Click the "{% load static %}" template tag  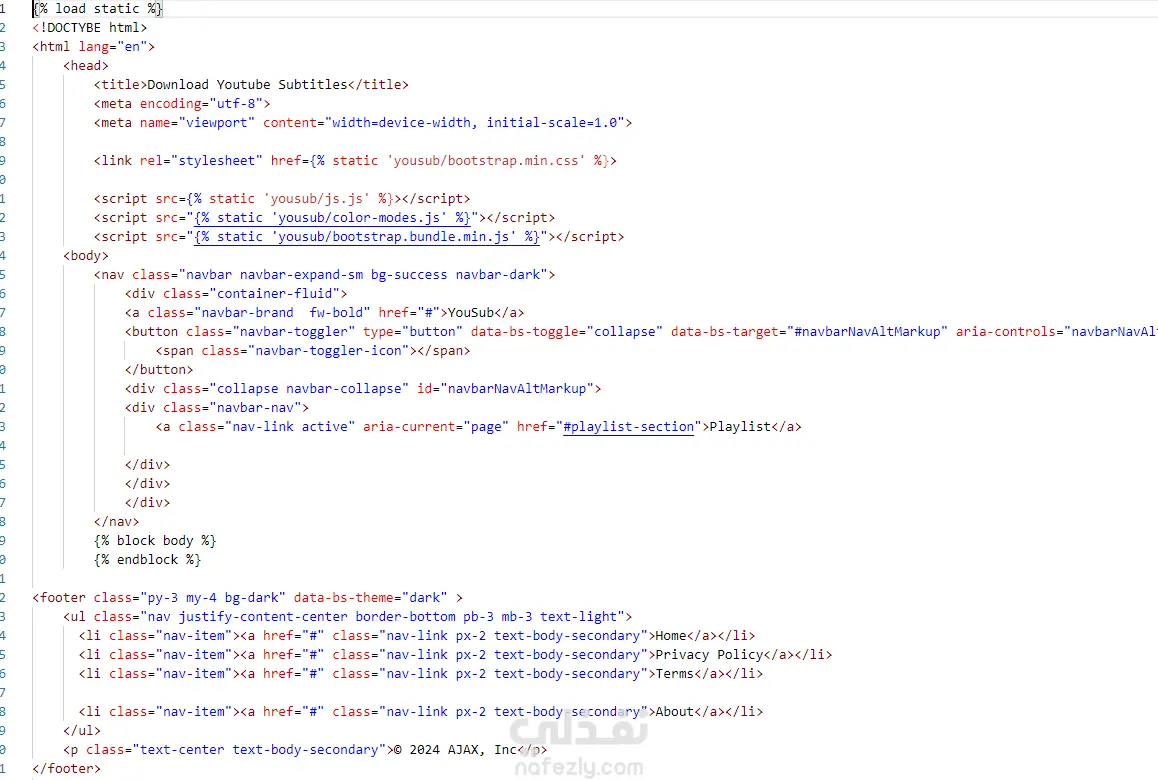[x=97, y=9]
